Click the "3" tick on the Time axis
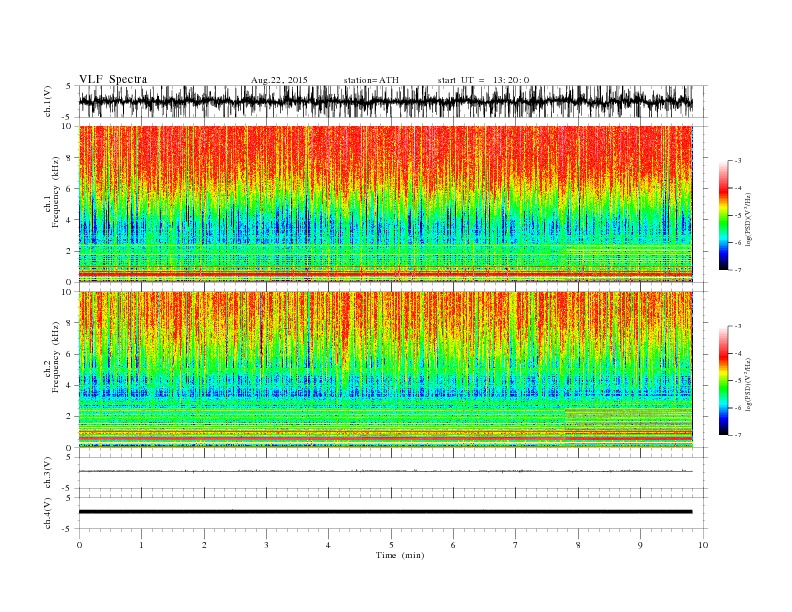792x612 pixels. [x=266, y=545]
